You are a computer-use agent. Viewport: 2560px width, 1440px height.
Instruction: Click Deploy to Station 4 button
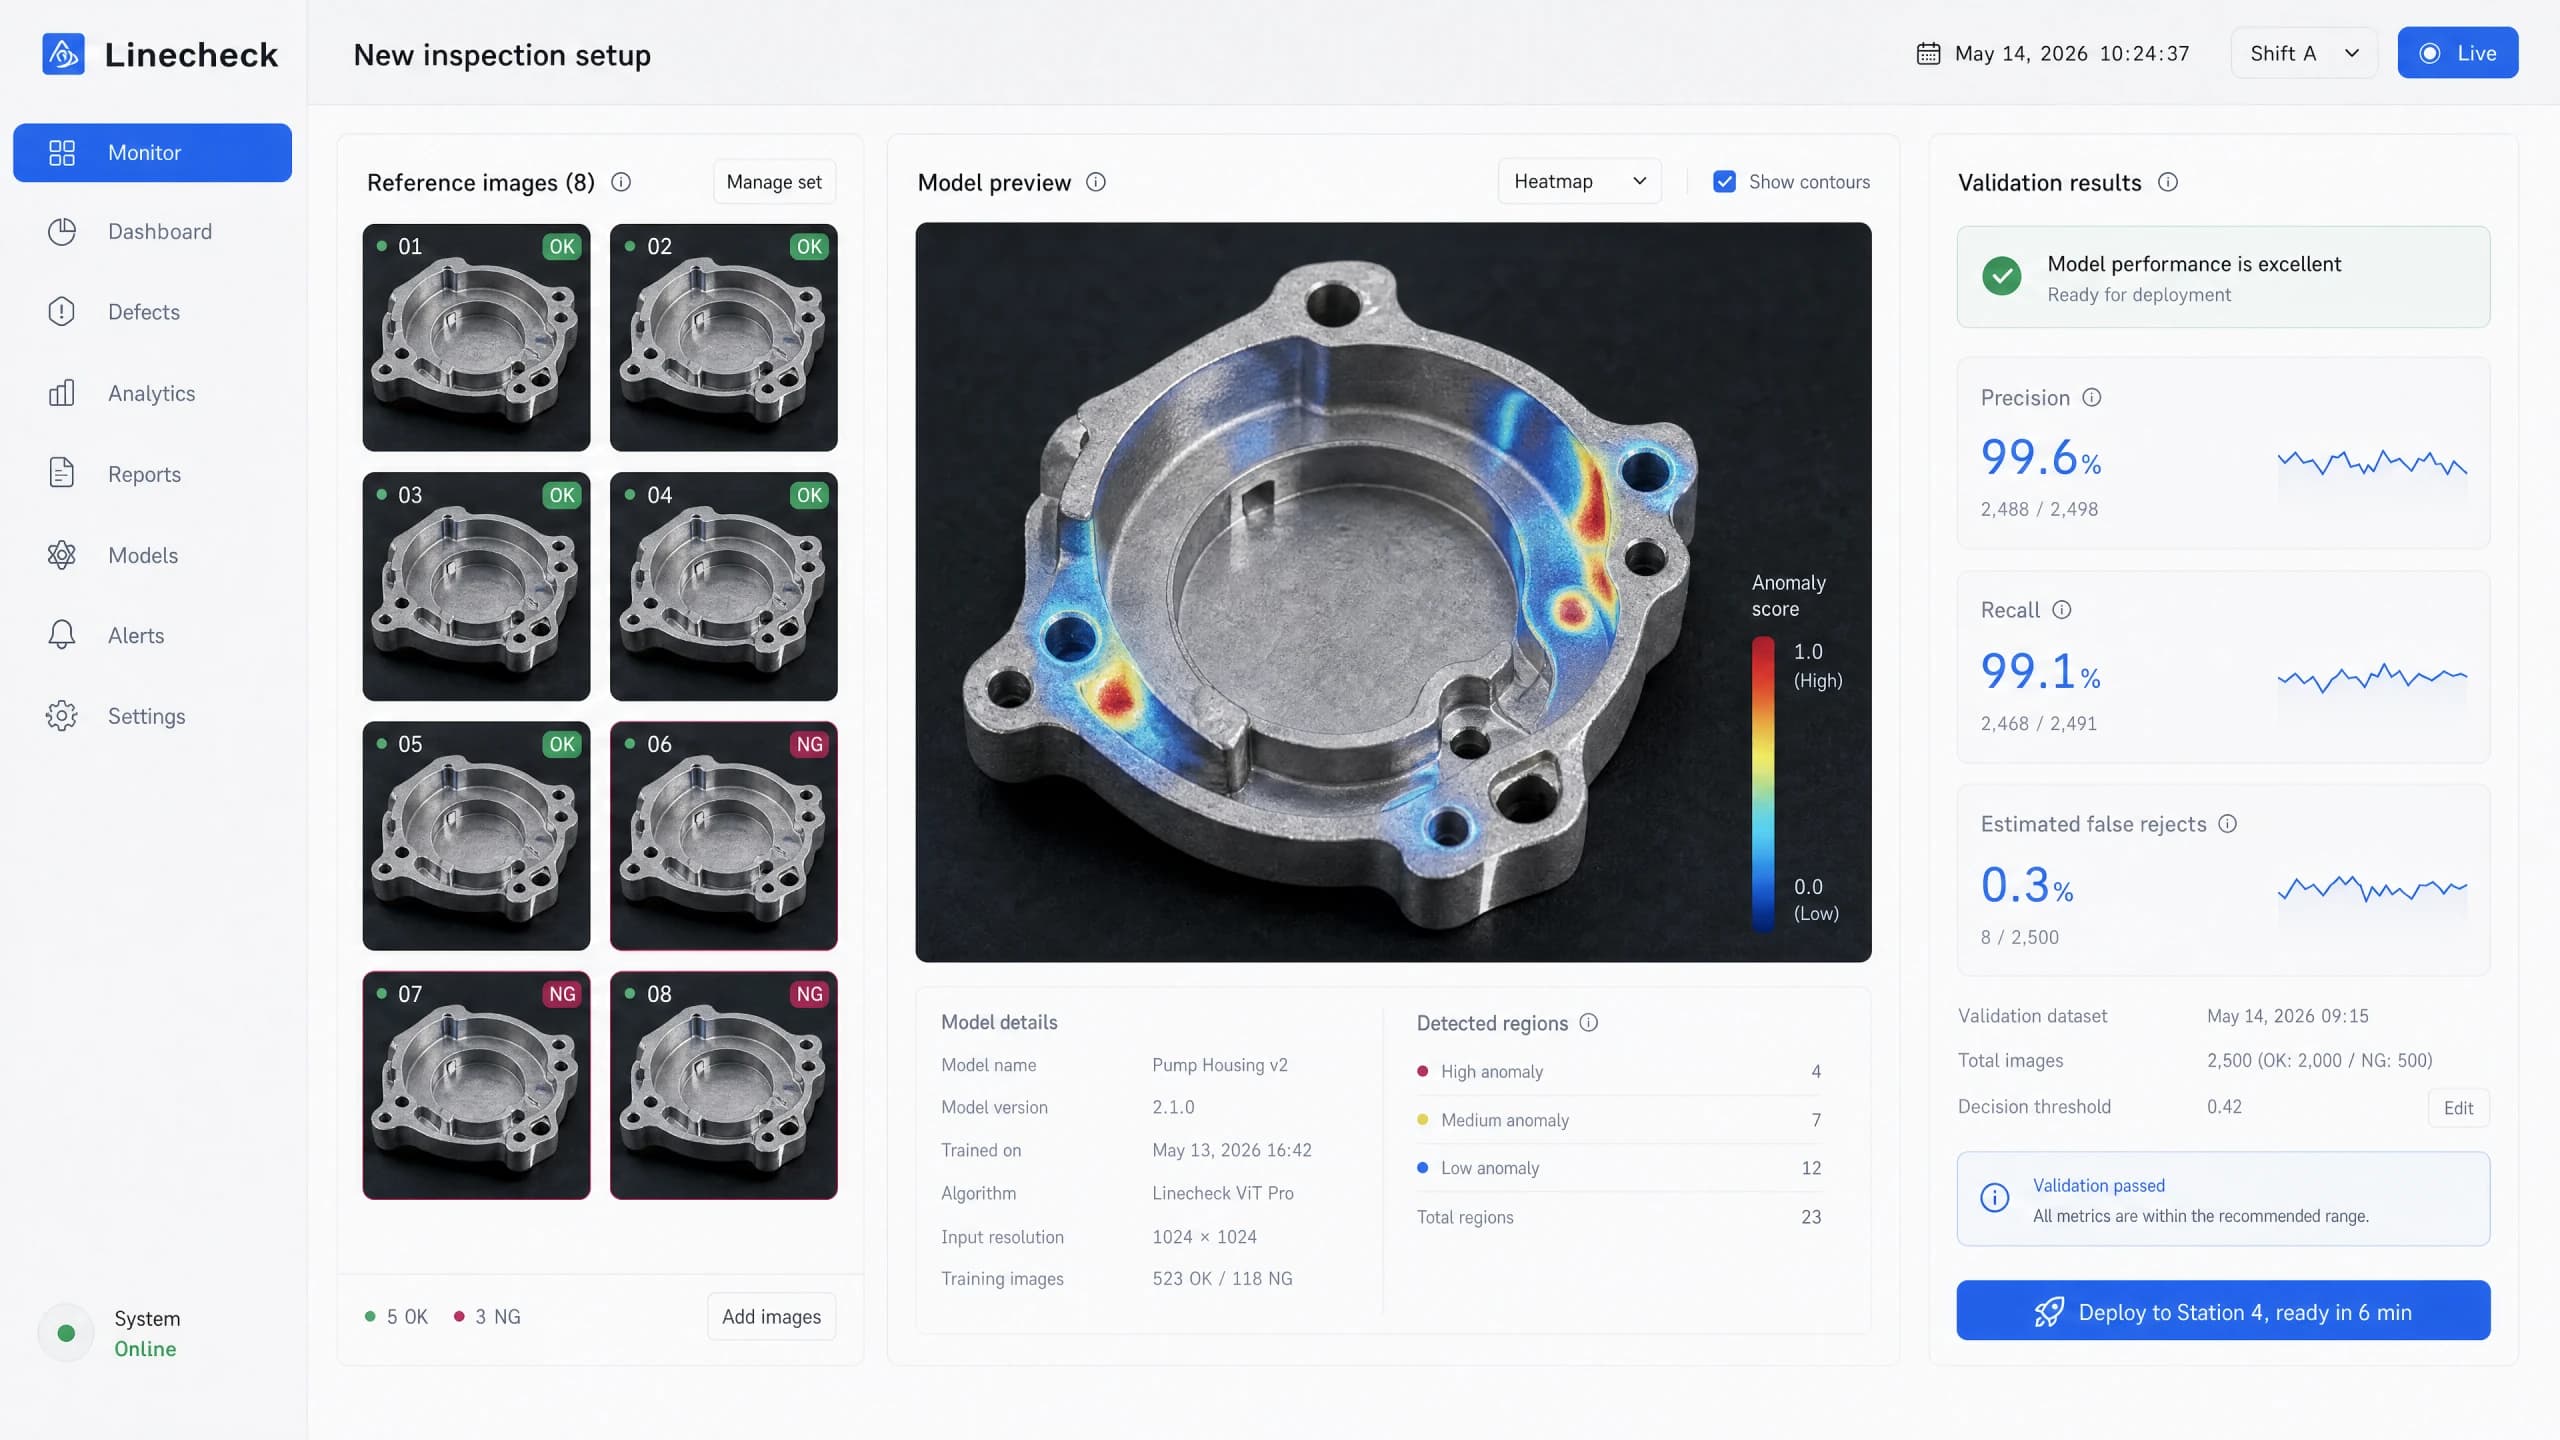click(x=2223, y=1311)
